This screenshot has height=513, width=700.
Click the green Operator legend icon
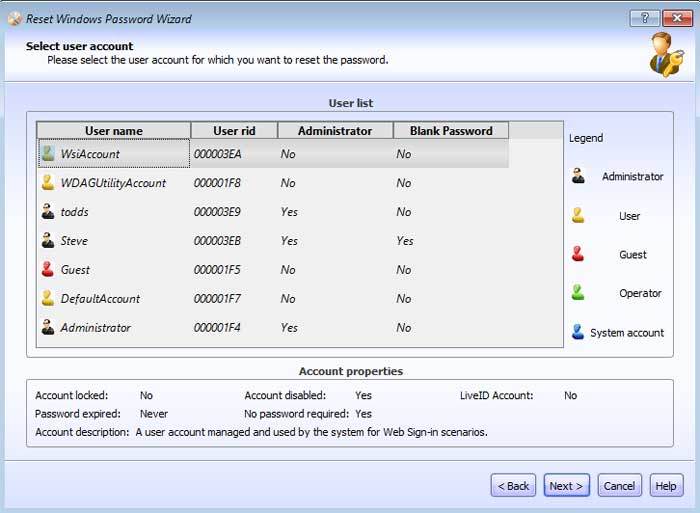pos(578,293)
